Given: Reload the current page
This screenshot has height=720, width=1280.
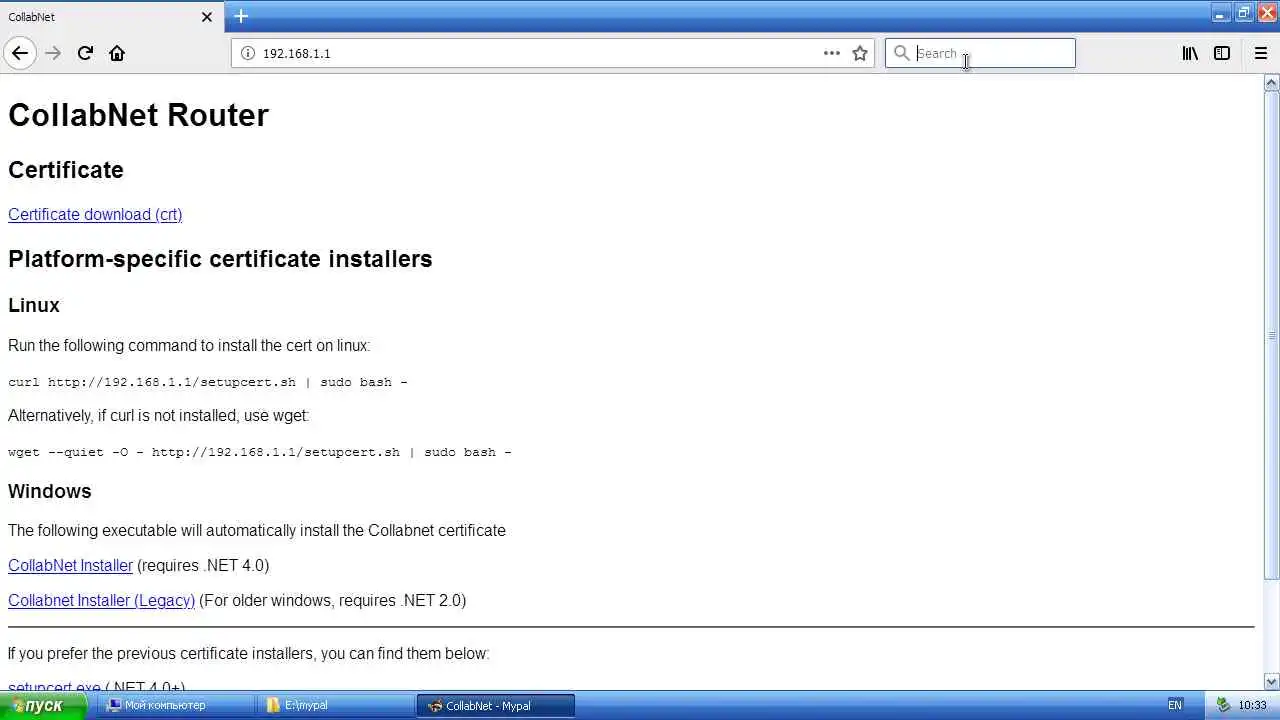Looking at the screenshot, I should click(x=85, y=53).
